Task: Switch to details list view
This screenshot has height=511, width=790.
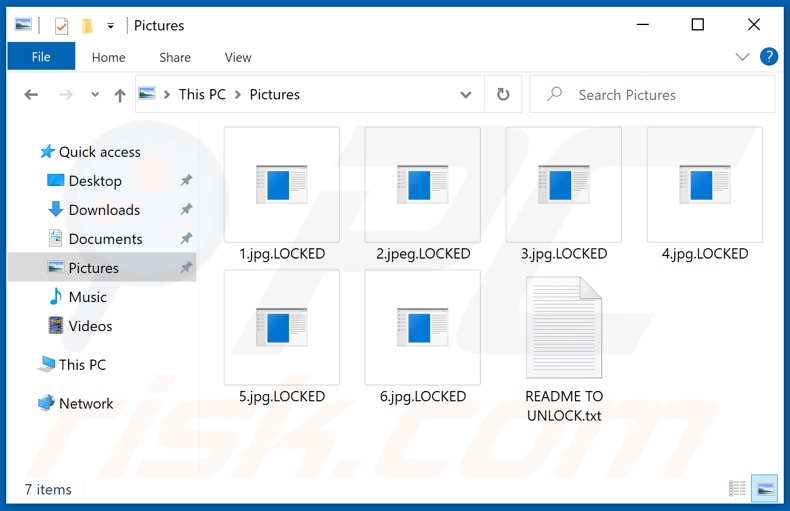Action: [x=738, y=489]
